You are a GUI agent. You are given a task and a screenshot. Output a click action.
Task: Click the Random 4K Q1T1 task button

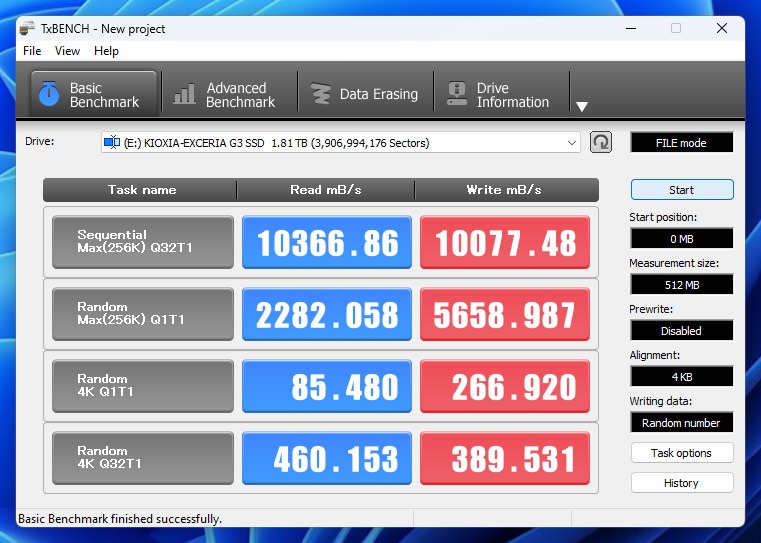coord(143,386)
